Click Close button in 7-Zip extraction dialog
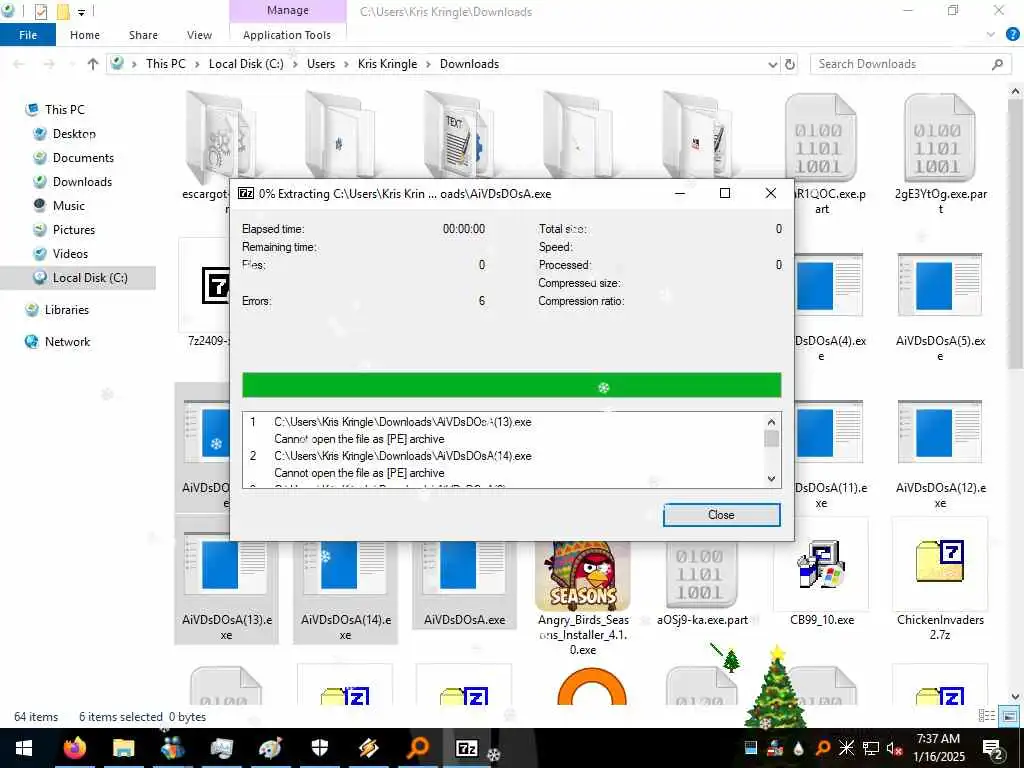 721,515
